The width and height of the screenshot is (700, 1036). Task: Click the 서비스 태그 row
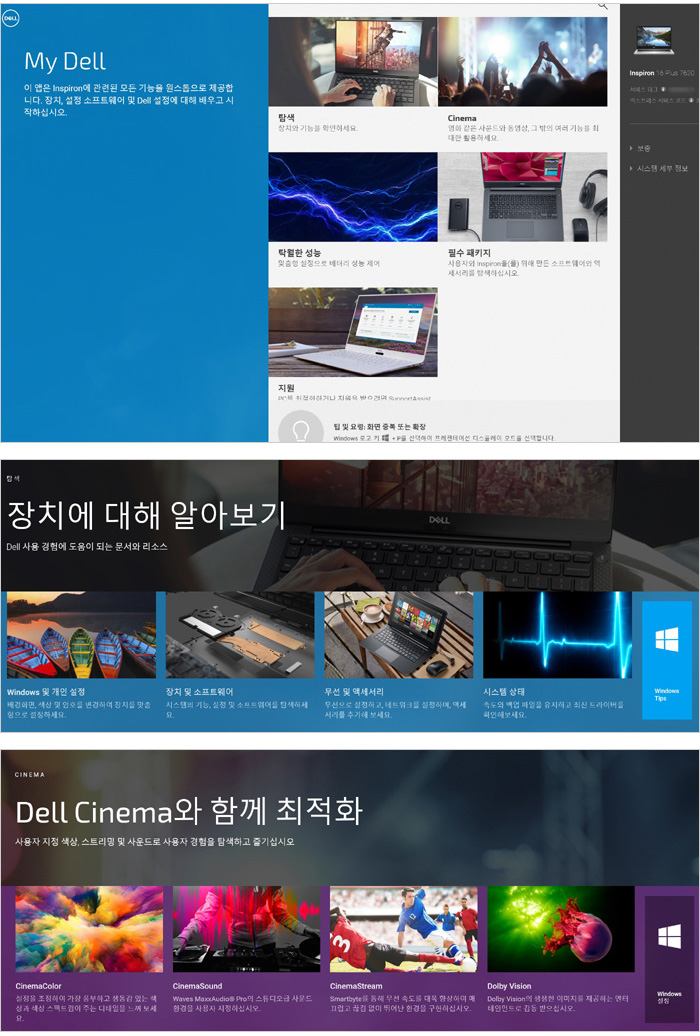(663, 89)
